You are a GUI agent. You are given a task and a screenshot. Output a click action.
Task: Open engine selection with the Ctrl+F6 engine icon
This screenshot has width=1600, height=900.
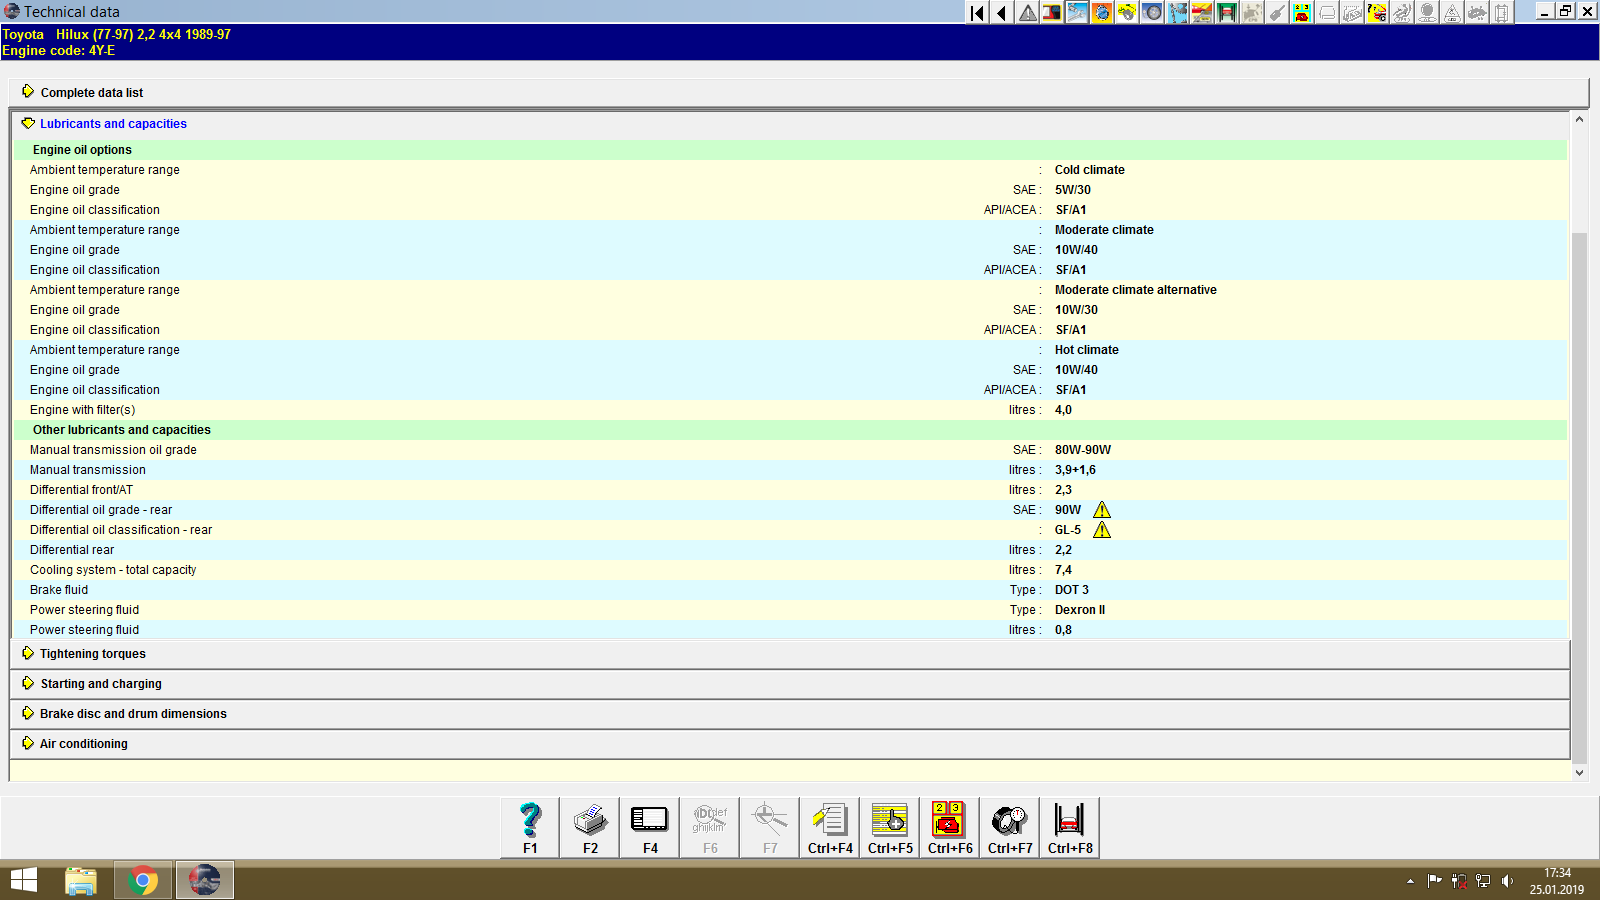point(949,826)
